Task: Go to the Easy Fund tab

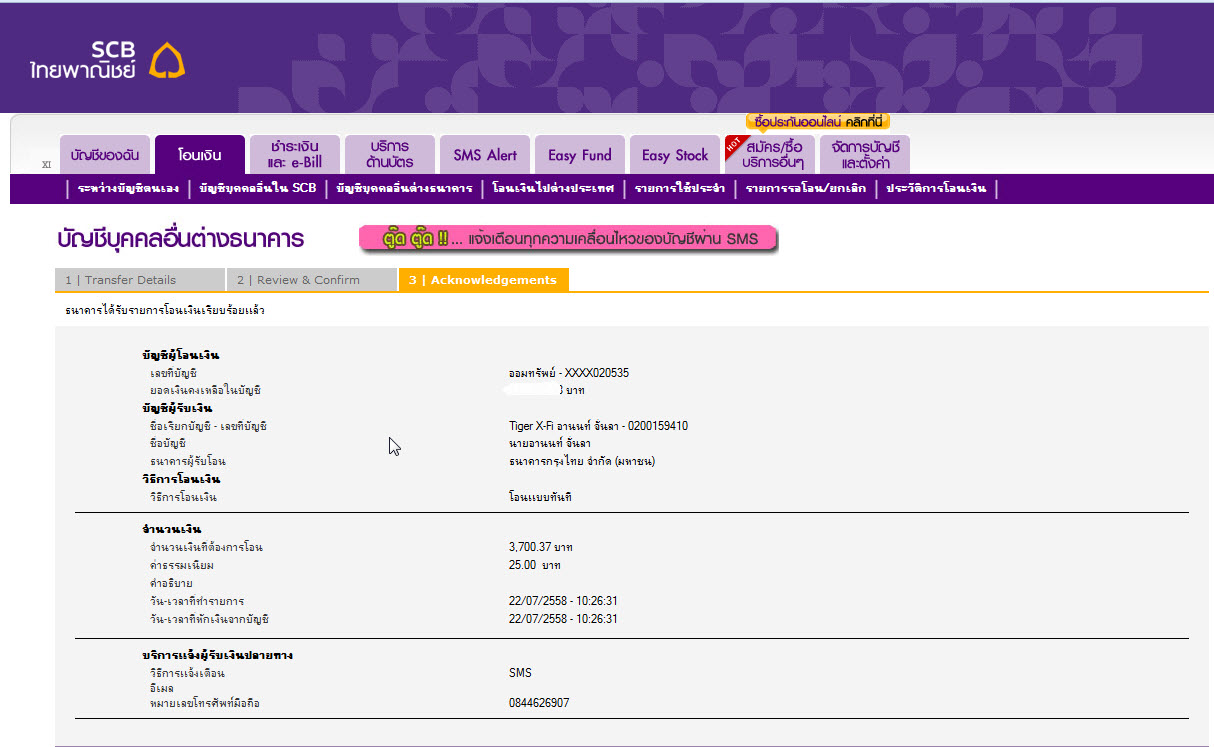Action: pyautogui.click(x=580, y=155)
